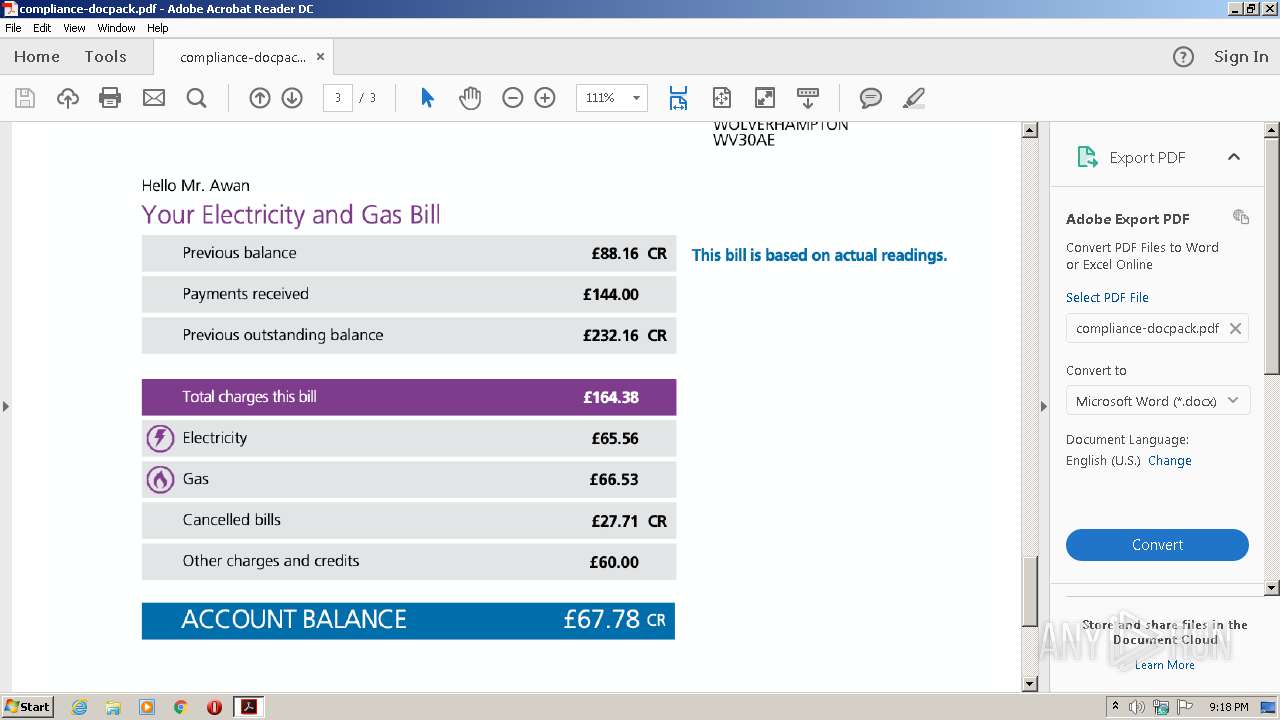The image size is (1280, 720).
Task: Send file by email icon
Action: pos(154,98)
